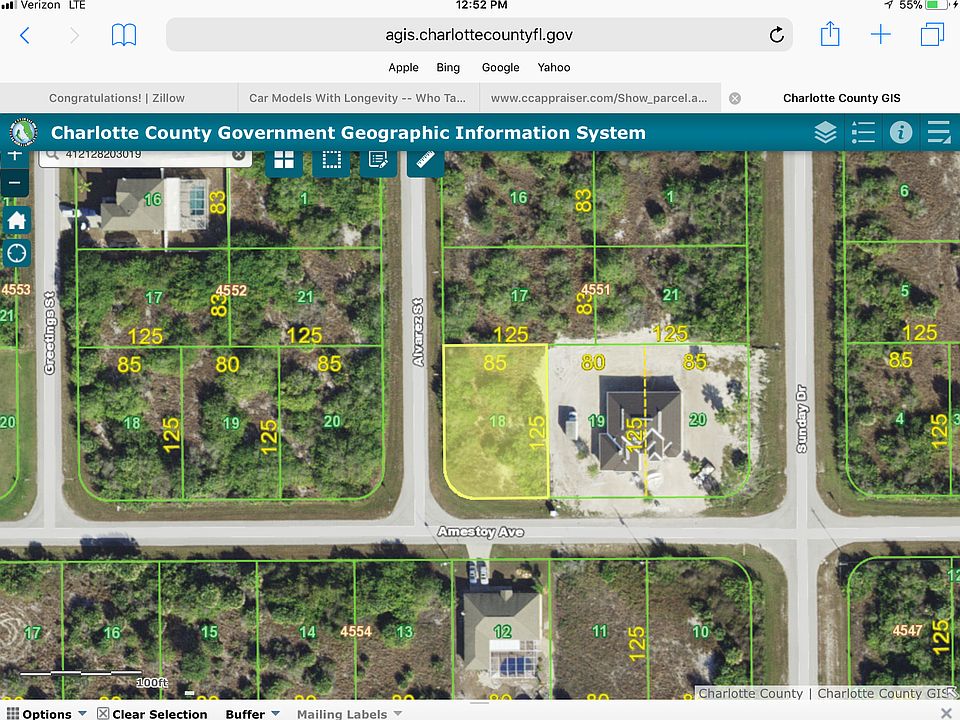Return map to home extent
The height and width of the screenshot is (720, 960).
click(x=16, y=220)
